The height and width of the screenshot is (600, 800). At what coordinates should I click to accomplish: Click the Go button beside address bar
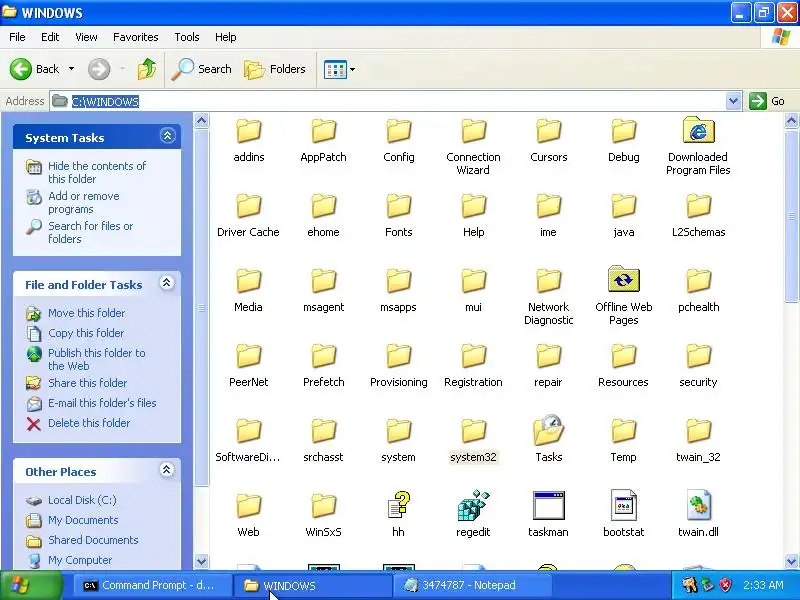coord(767,101)
